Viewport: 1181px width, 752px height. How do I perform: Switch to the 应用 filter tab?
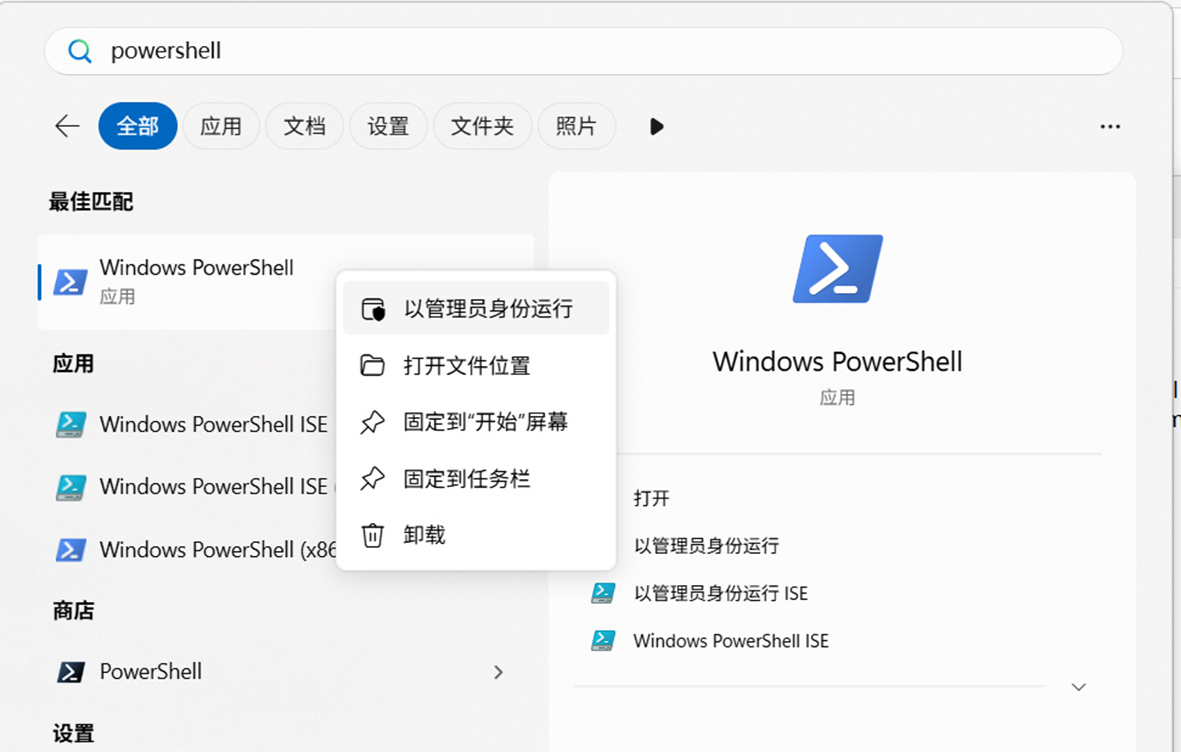click(x=221, y=126)
